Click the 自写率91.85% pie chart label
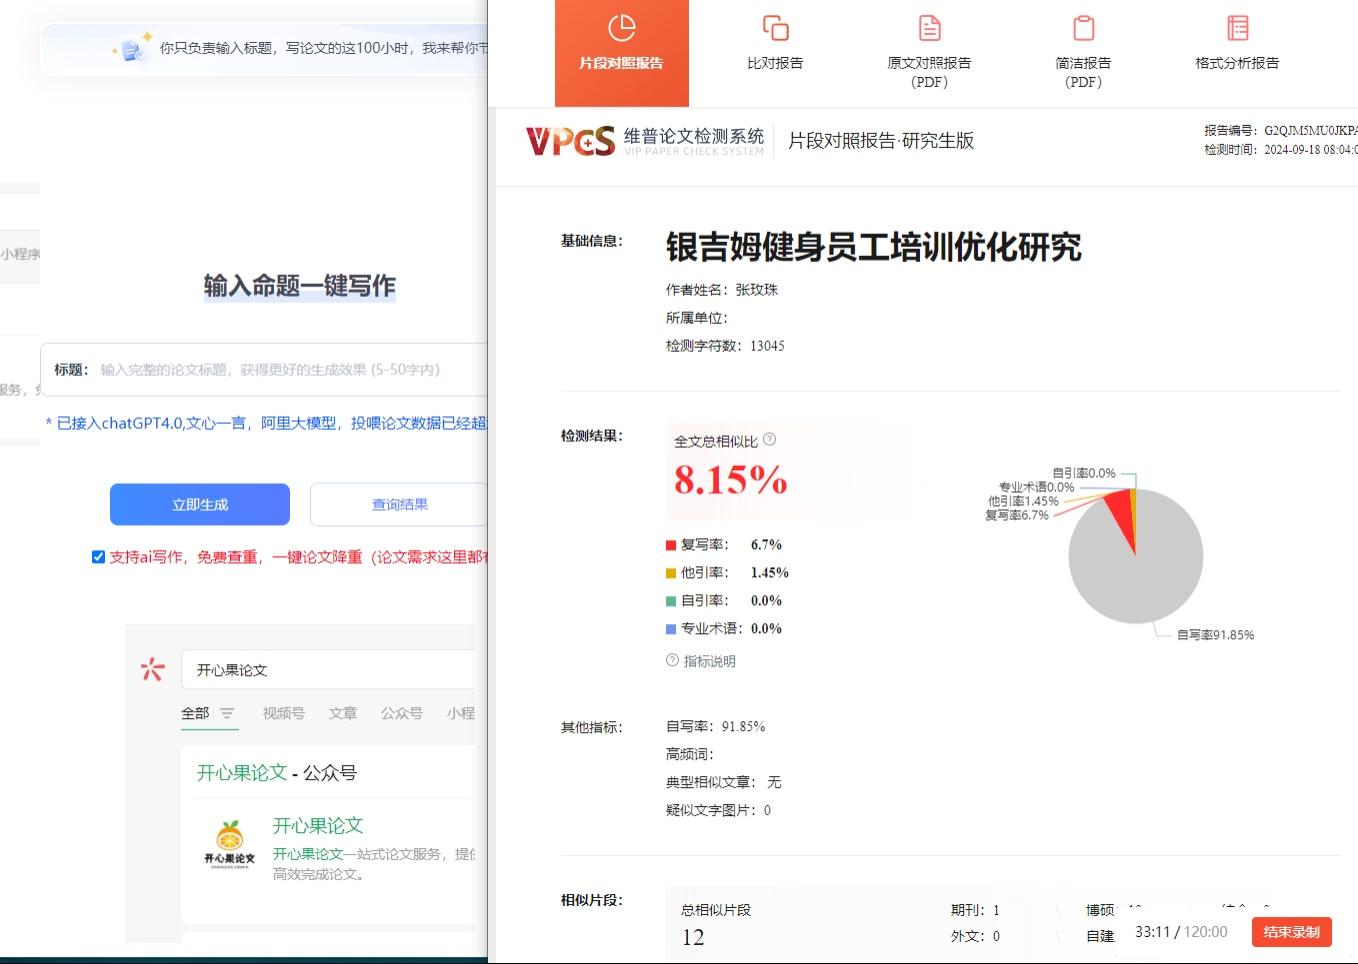This screenshot has width=1358, height=964. pyautogui.click(x=1215, y=635)
